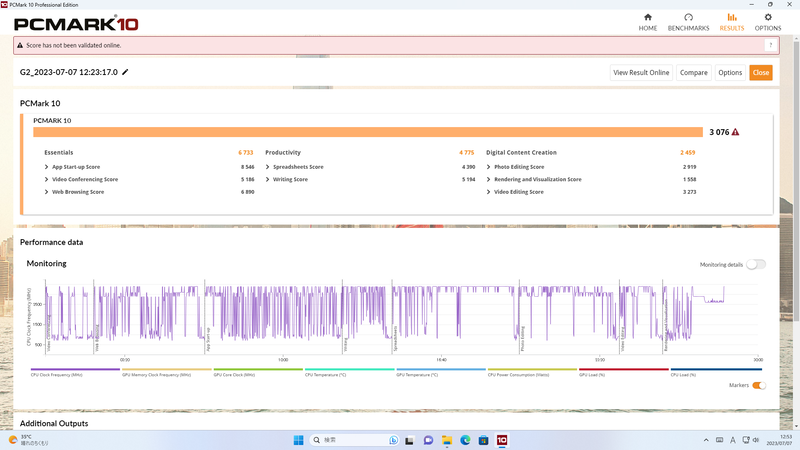The width and height of the screenshot is (800, 450).
Task: Click View Result Online button
Action: (641, 72)
